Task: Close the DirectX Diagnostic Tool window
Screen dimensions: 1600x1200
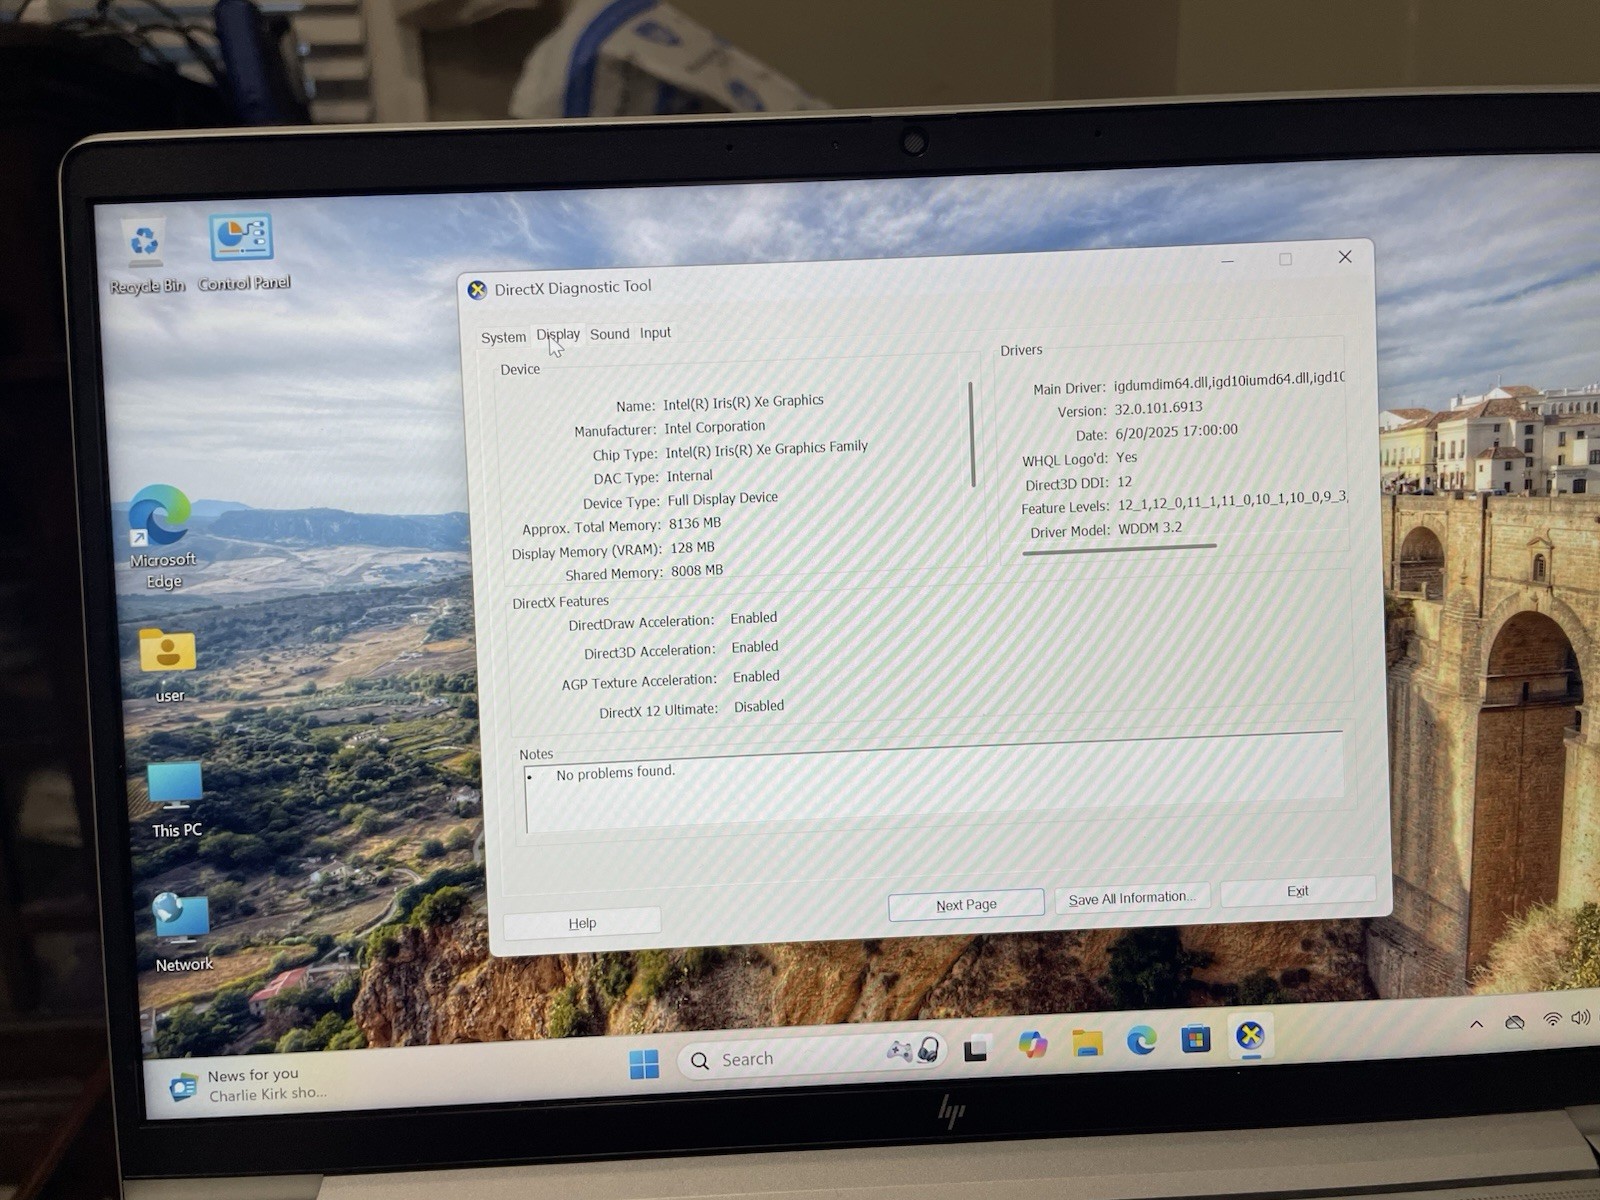Action: point(1345,257)
